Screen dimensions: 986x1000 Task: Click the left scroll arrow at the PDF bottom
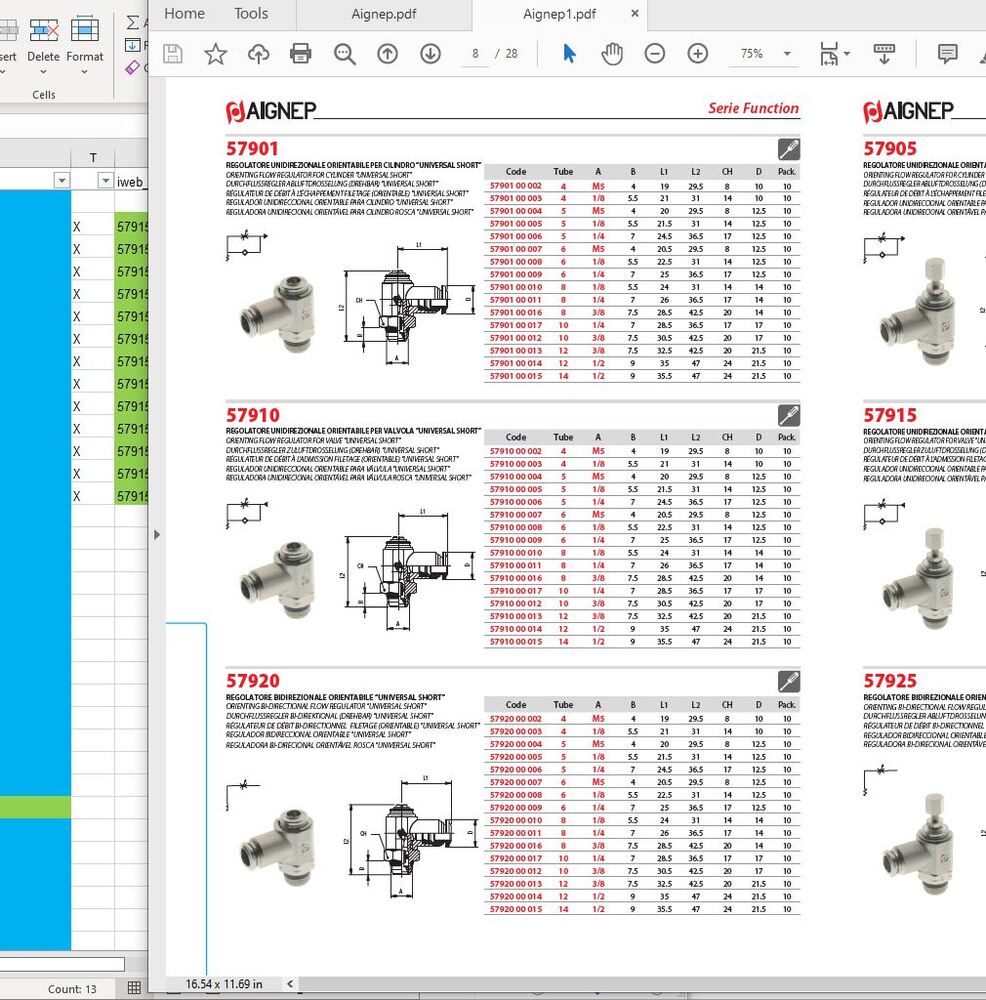pos(290,984)
